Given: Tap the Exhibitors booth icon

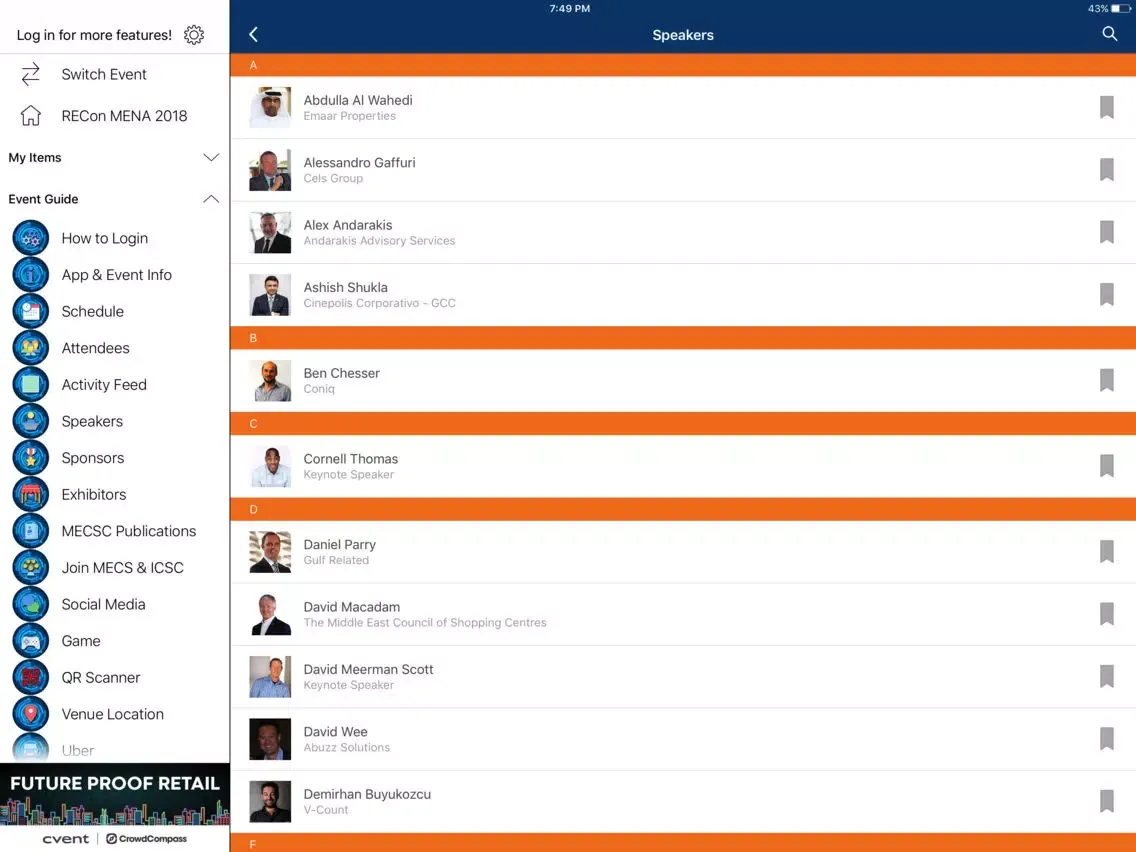Looking at the screenshot, I should (x=30, y=494).
